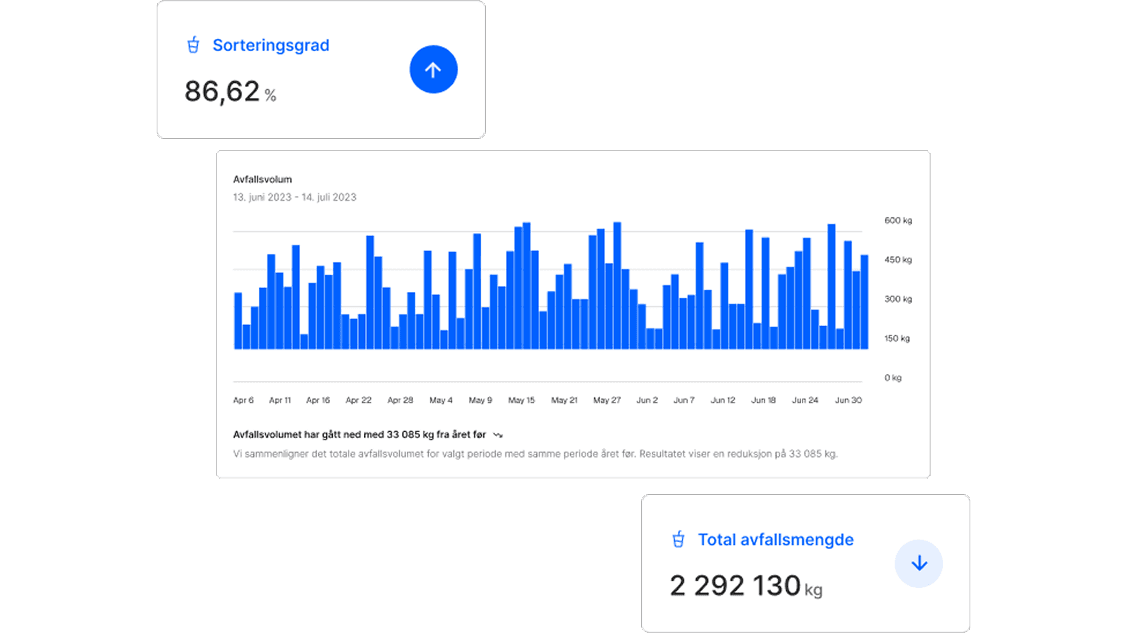Click the 86,62 % value
The image size is (1127, 633).
(230, 92)
